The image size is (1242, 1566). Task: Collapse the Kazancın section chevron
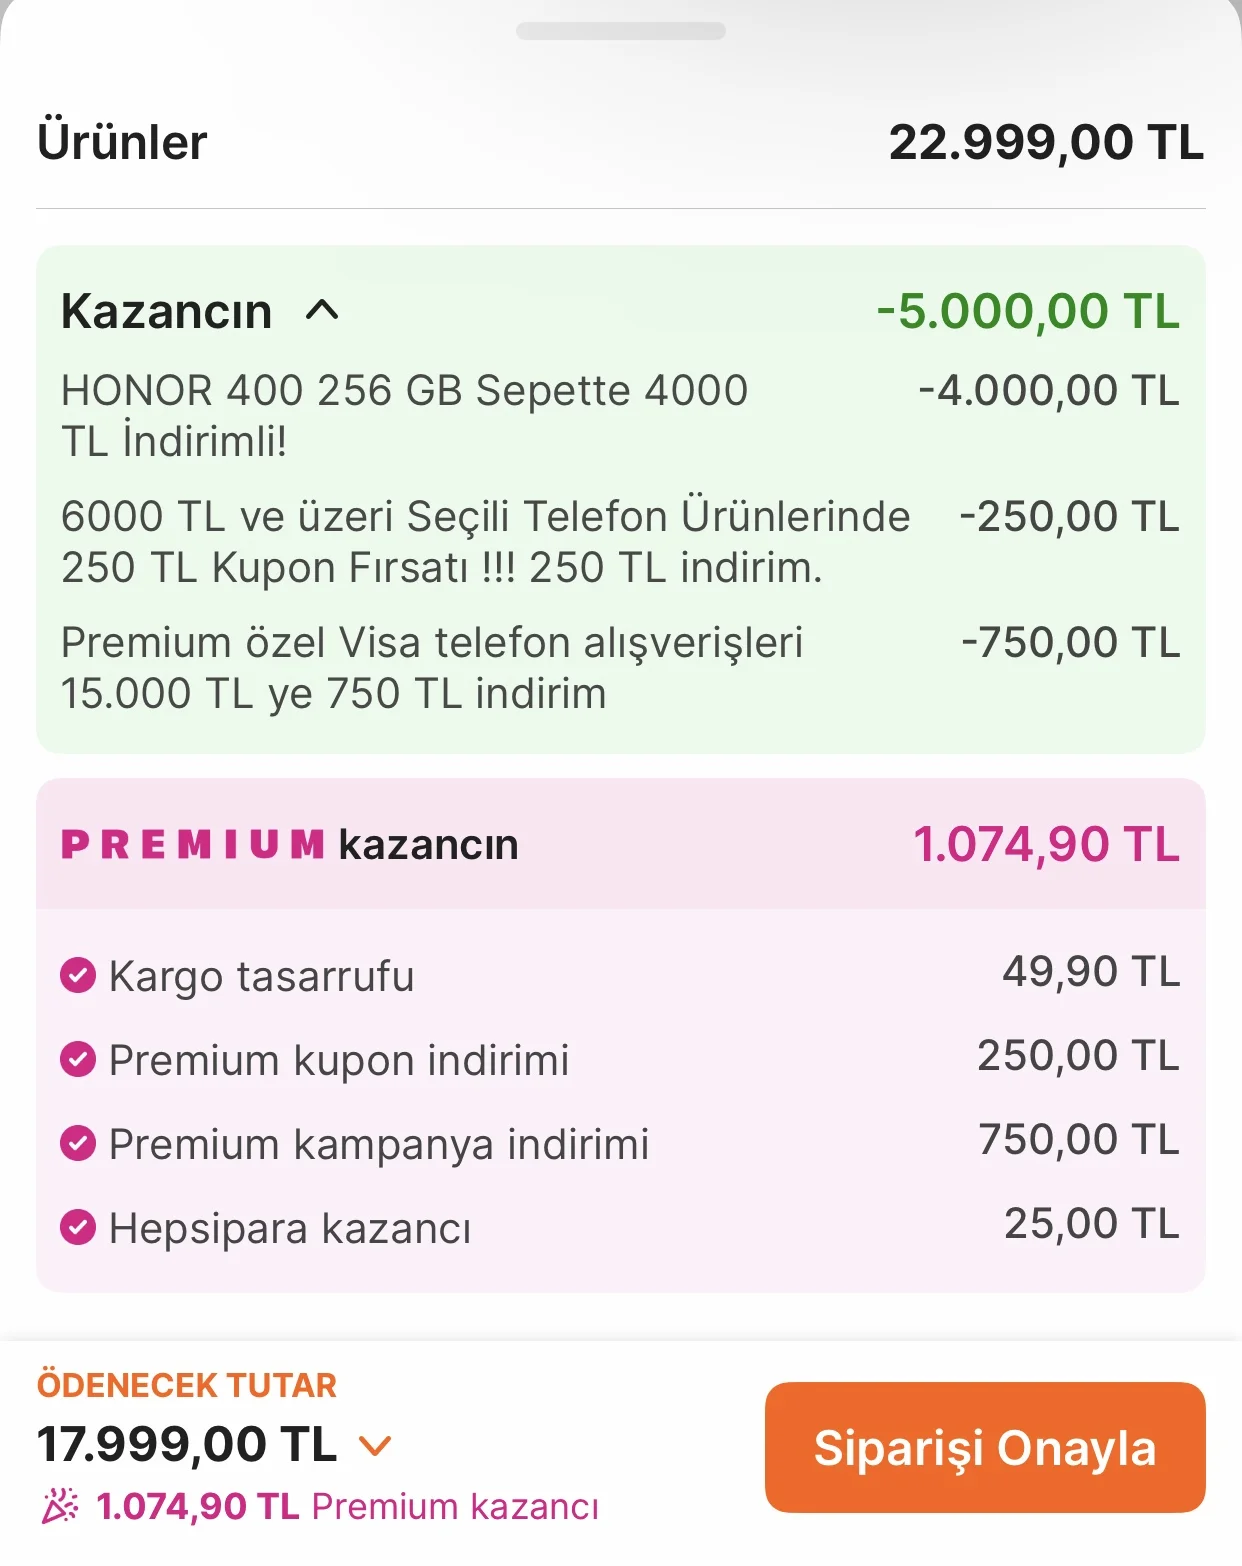[322, 311]
